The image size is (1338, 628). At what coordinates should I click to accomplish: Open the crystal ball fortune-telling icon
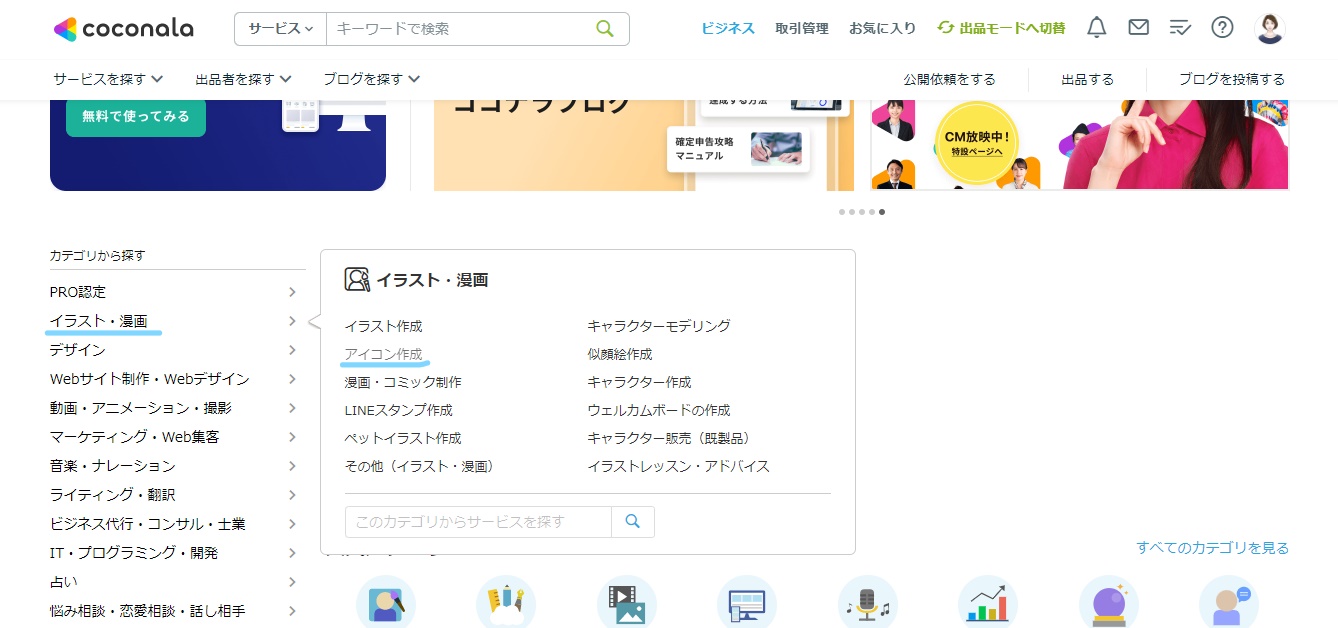tap(1109, 602)
